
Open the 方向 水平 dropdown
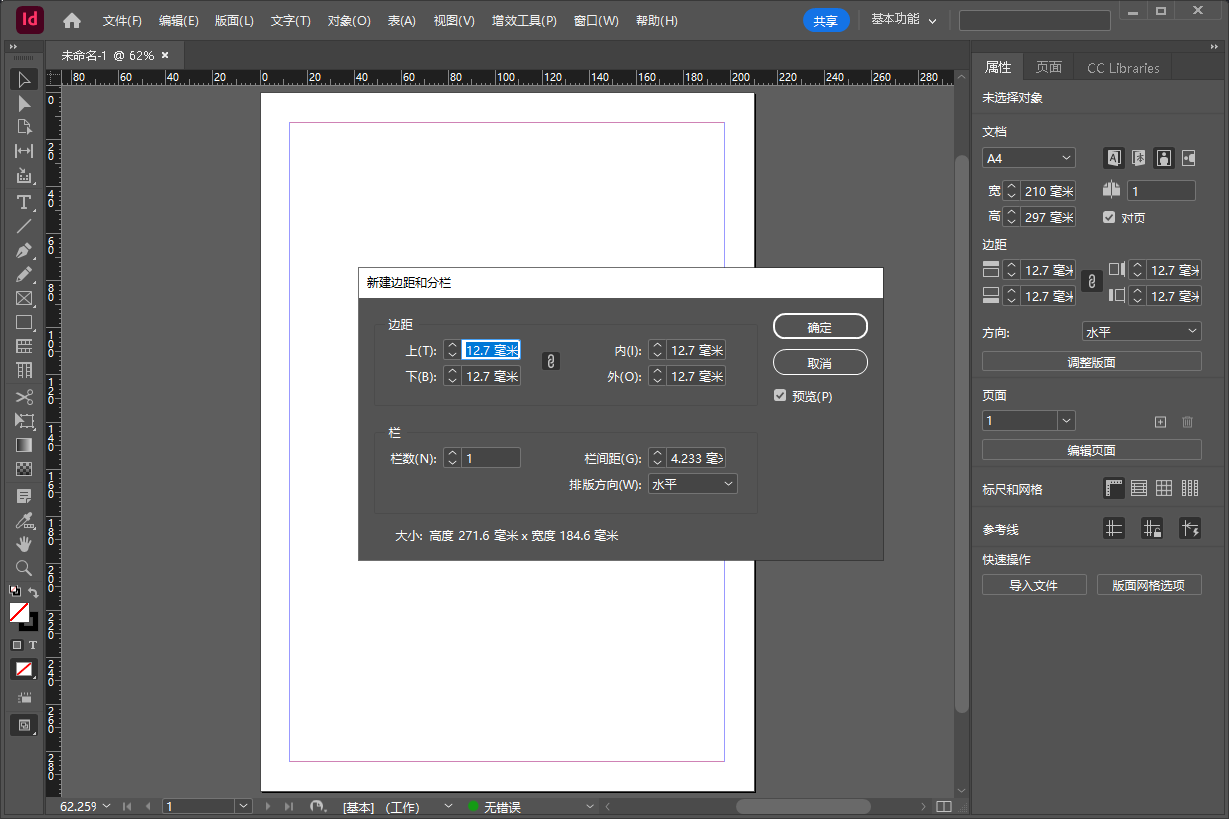click(x=1141, y=330)
